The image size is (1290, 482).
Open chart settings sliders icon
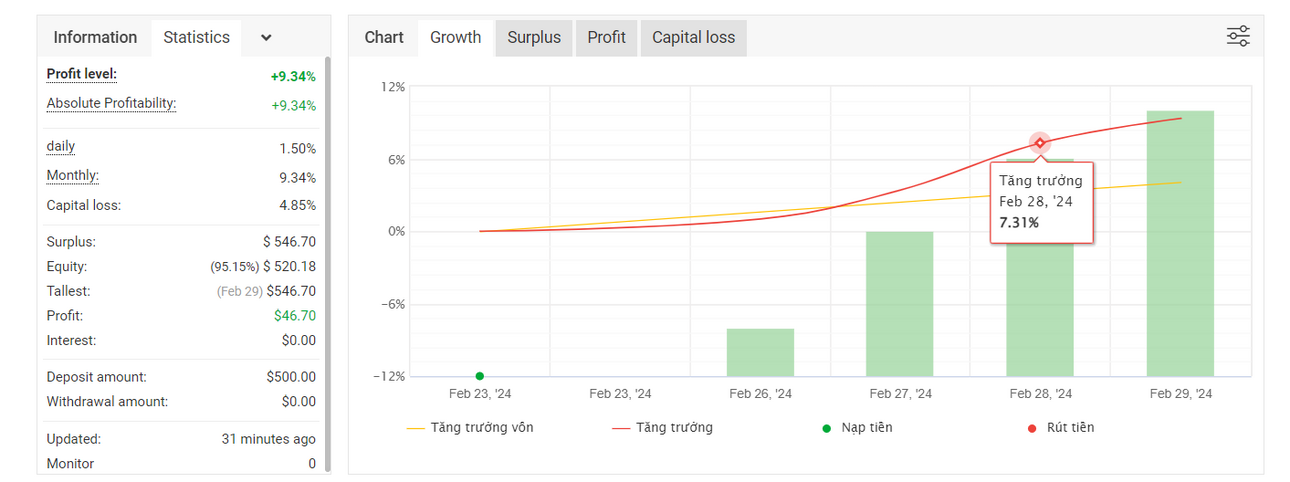pyautogui.click(x=1238, y=37)
